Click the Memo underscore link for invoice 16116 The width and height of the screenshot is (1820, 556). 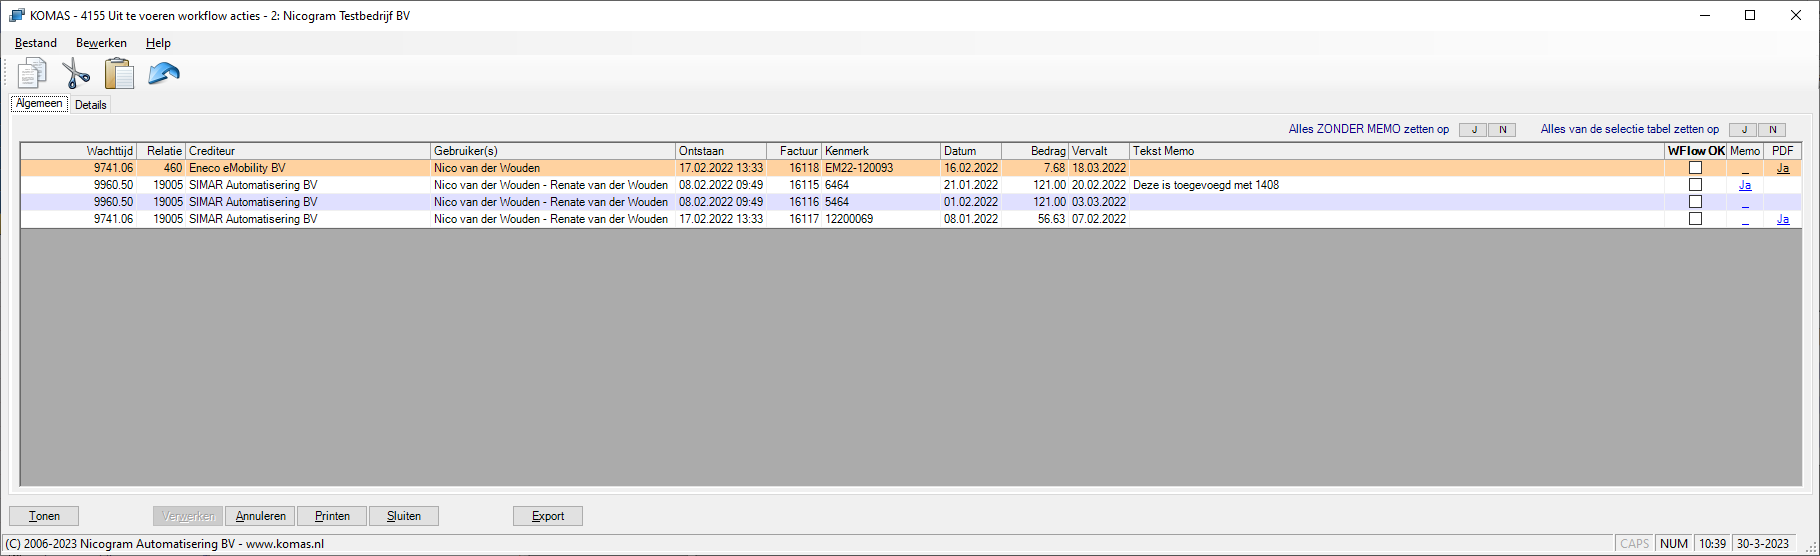pyautogui.click(x=1745, y=203)
